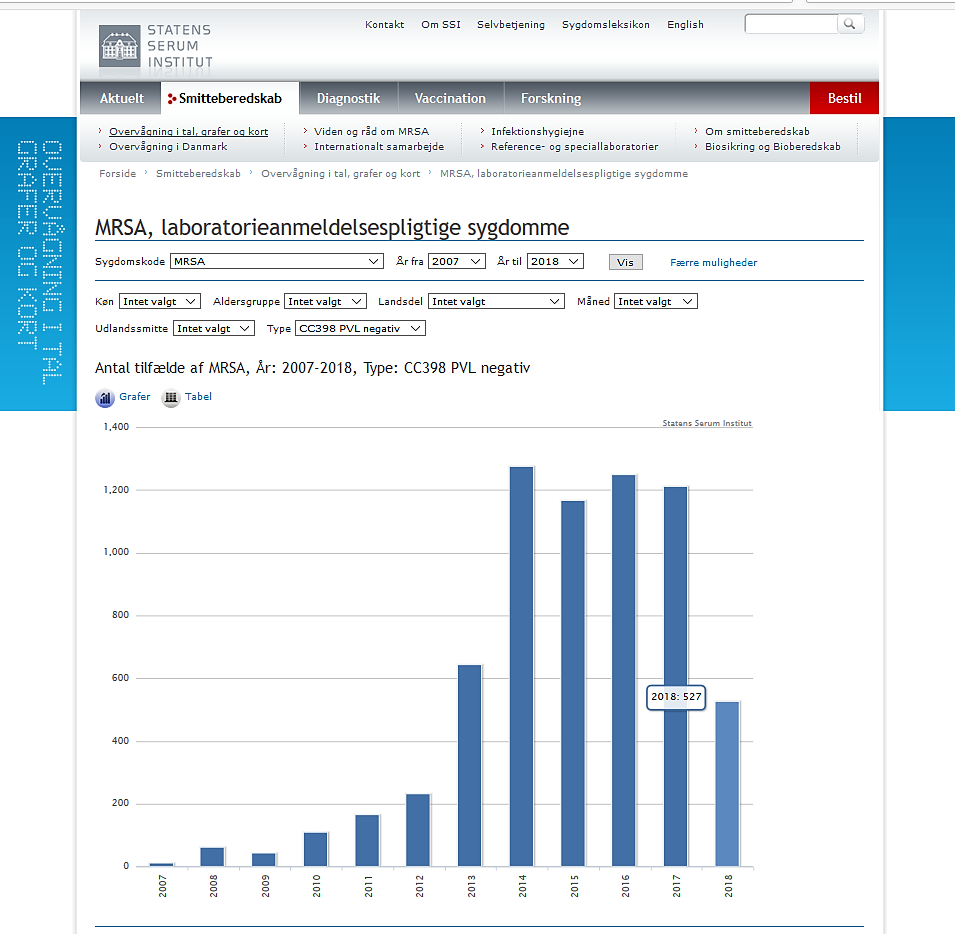Click the 2013 bar in the chart

(x=470, y=765)
